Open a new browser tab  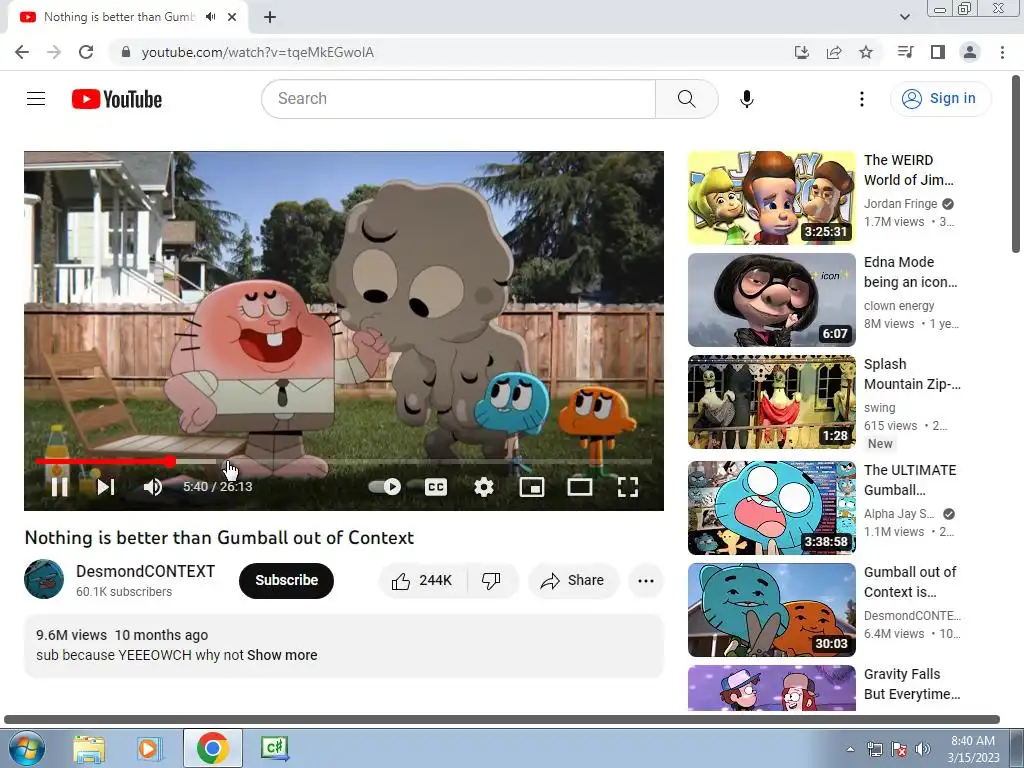(x=270, y=17)
